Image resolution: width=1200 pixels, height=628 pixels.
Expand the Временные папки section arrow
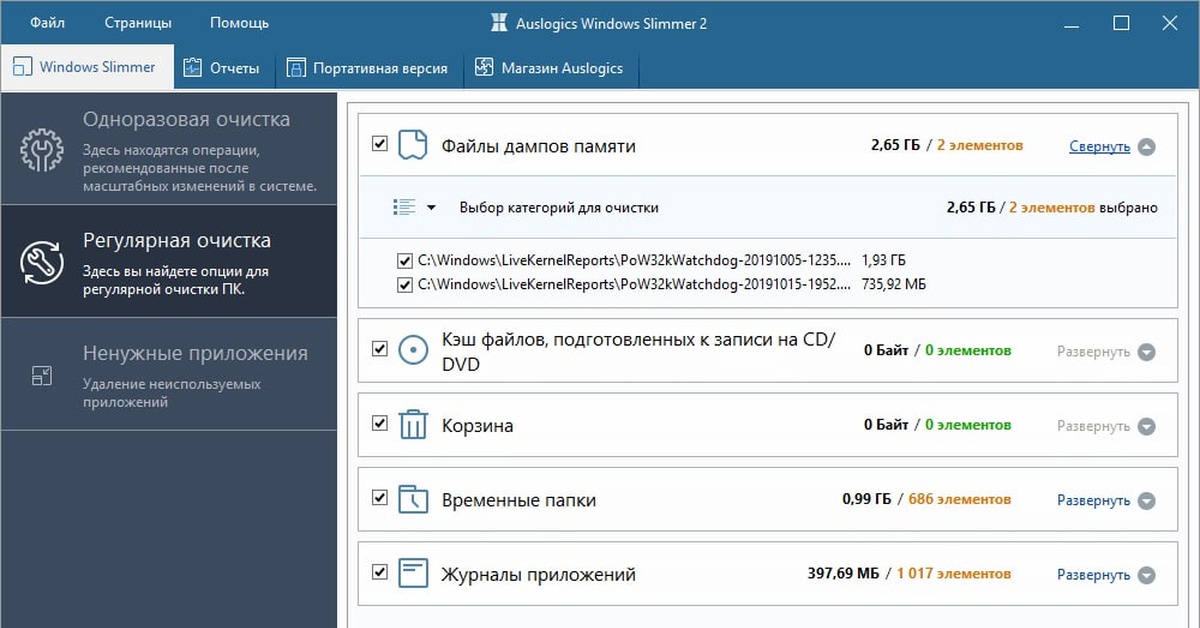(1146, 501)
